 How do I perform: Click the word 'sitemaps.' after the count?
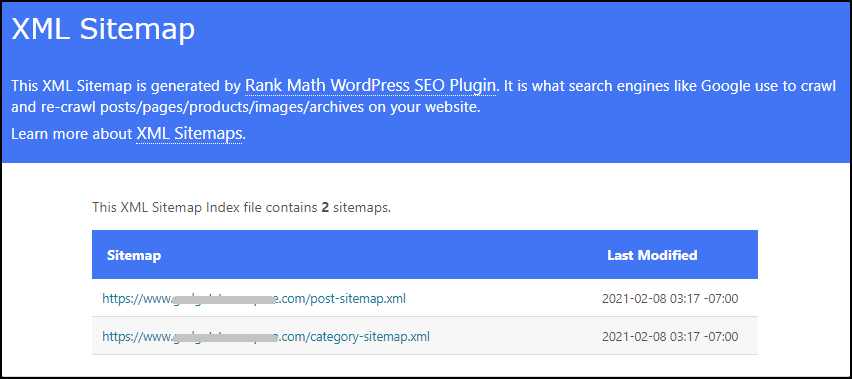coord(362,207)
